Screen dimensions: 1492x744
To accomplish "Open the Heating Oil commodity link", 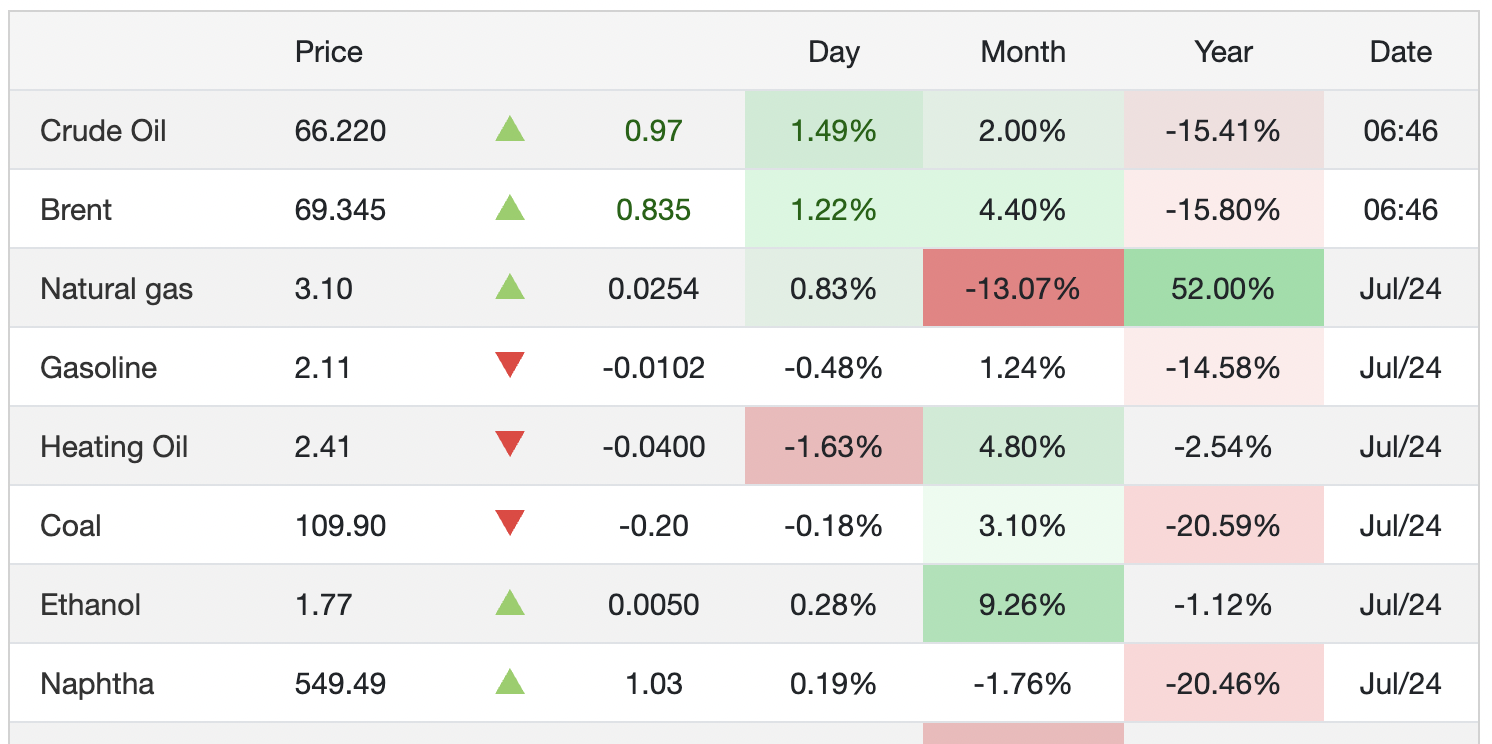I will tap(114, 447).
